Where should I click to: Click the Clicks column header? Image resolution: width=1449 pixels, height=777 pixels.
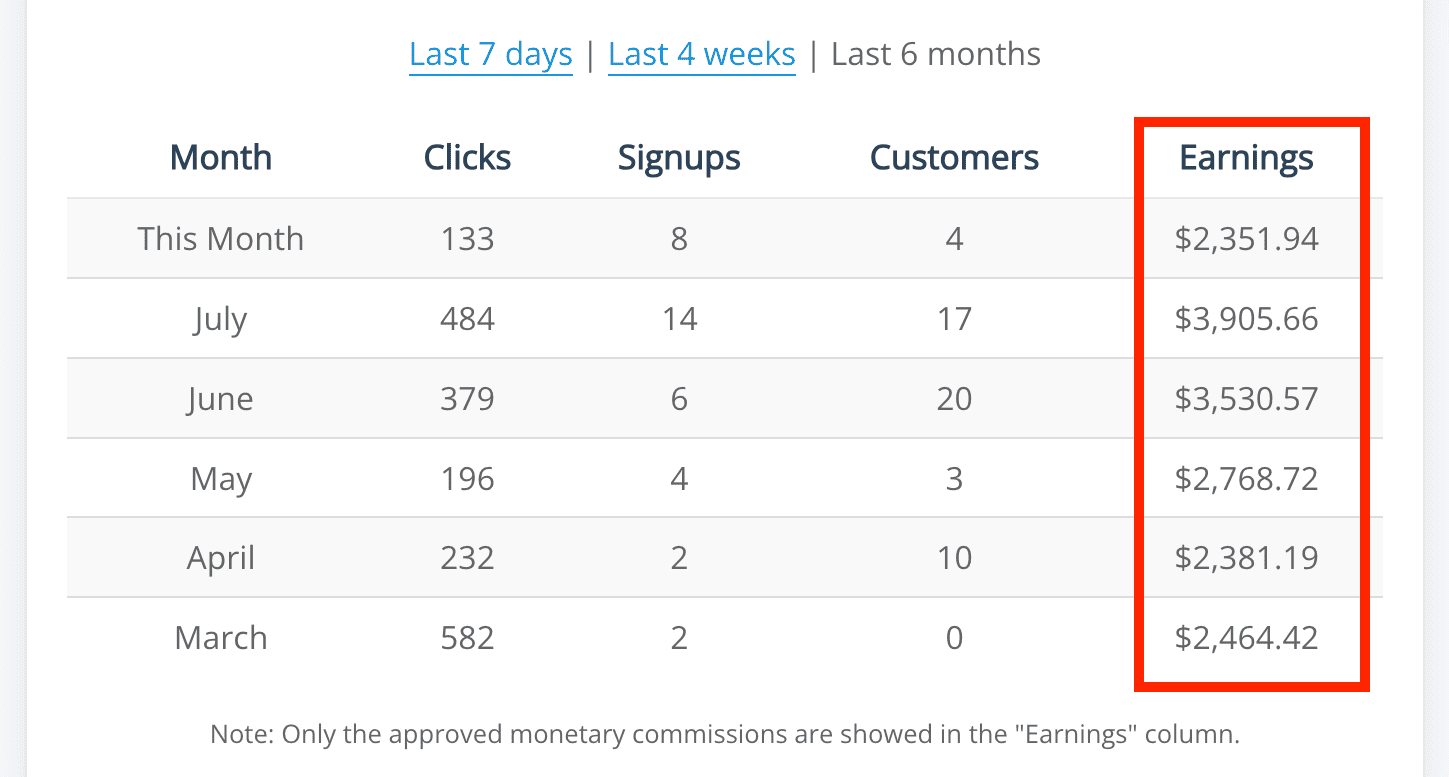coord(467,157)
